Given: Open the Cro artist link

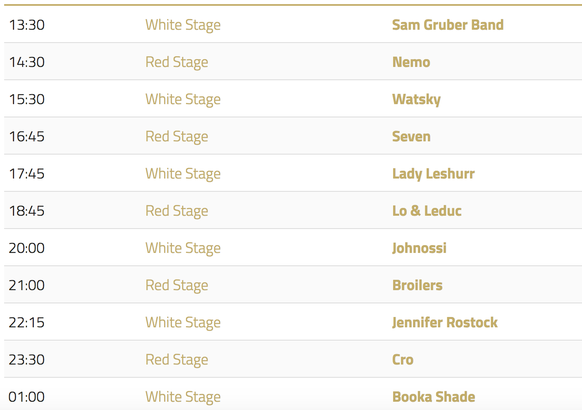Looking at the screenshot, I should click(x=403, y=359).
